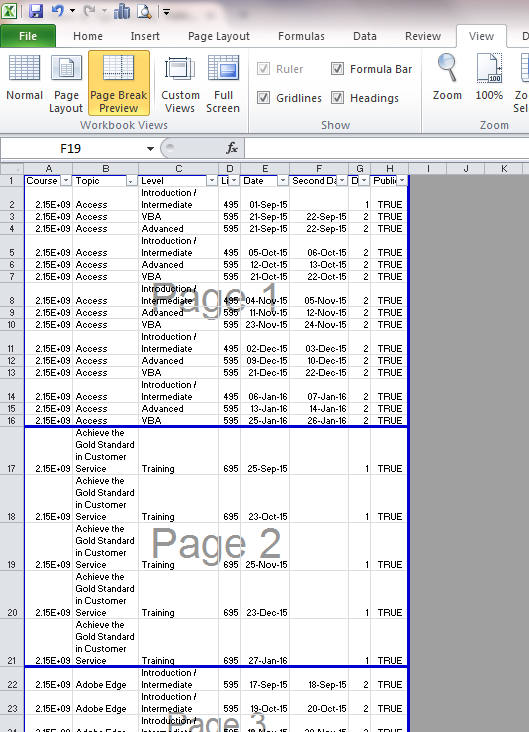Click the Date cell 25-Nov-15 in row 19
Image resolution: width=529 pixels, height=732 pixels.
(265, 547)
